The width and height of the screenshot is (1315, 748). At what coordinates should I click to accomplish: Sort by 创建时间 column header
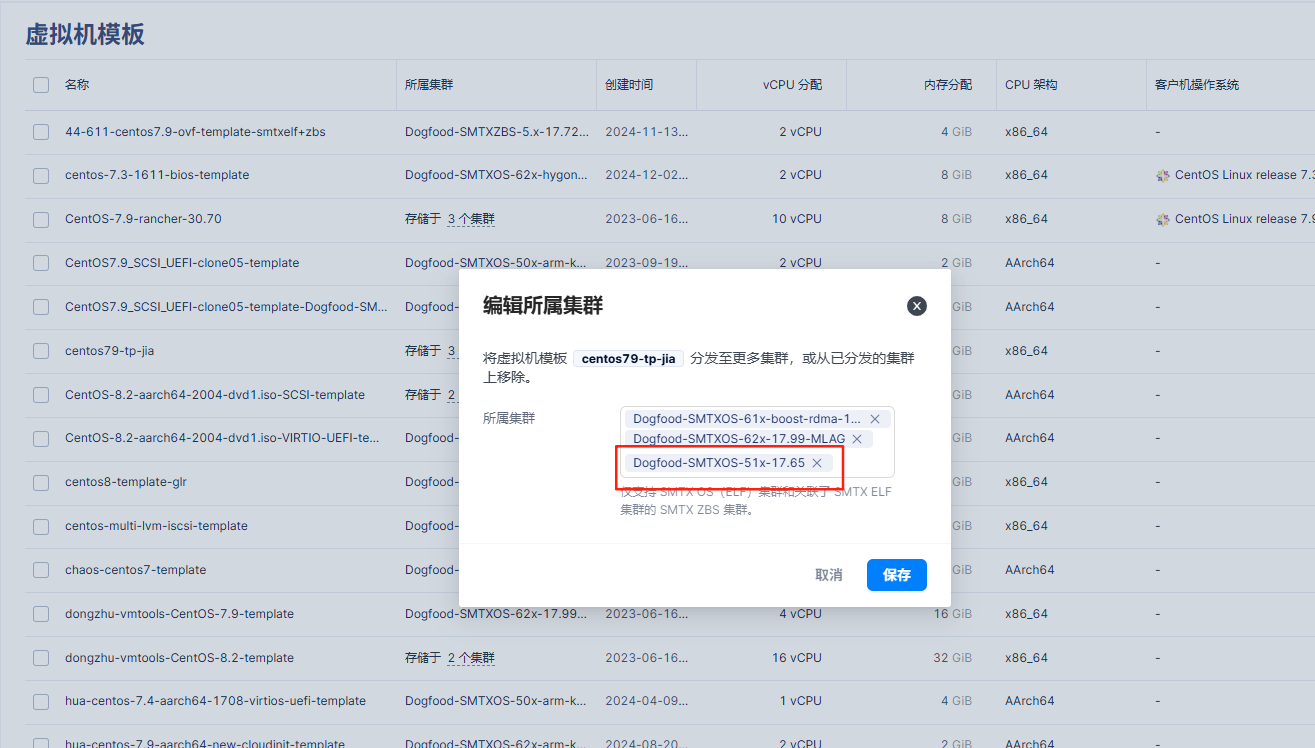(x=629, y=85)
